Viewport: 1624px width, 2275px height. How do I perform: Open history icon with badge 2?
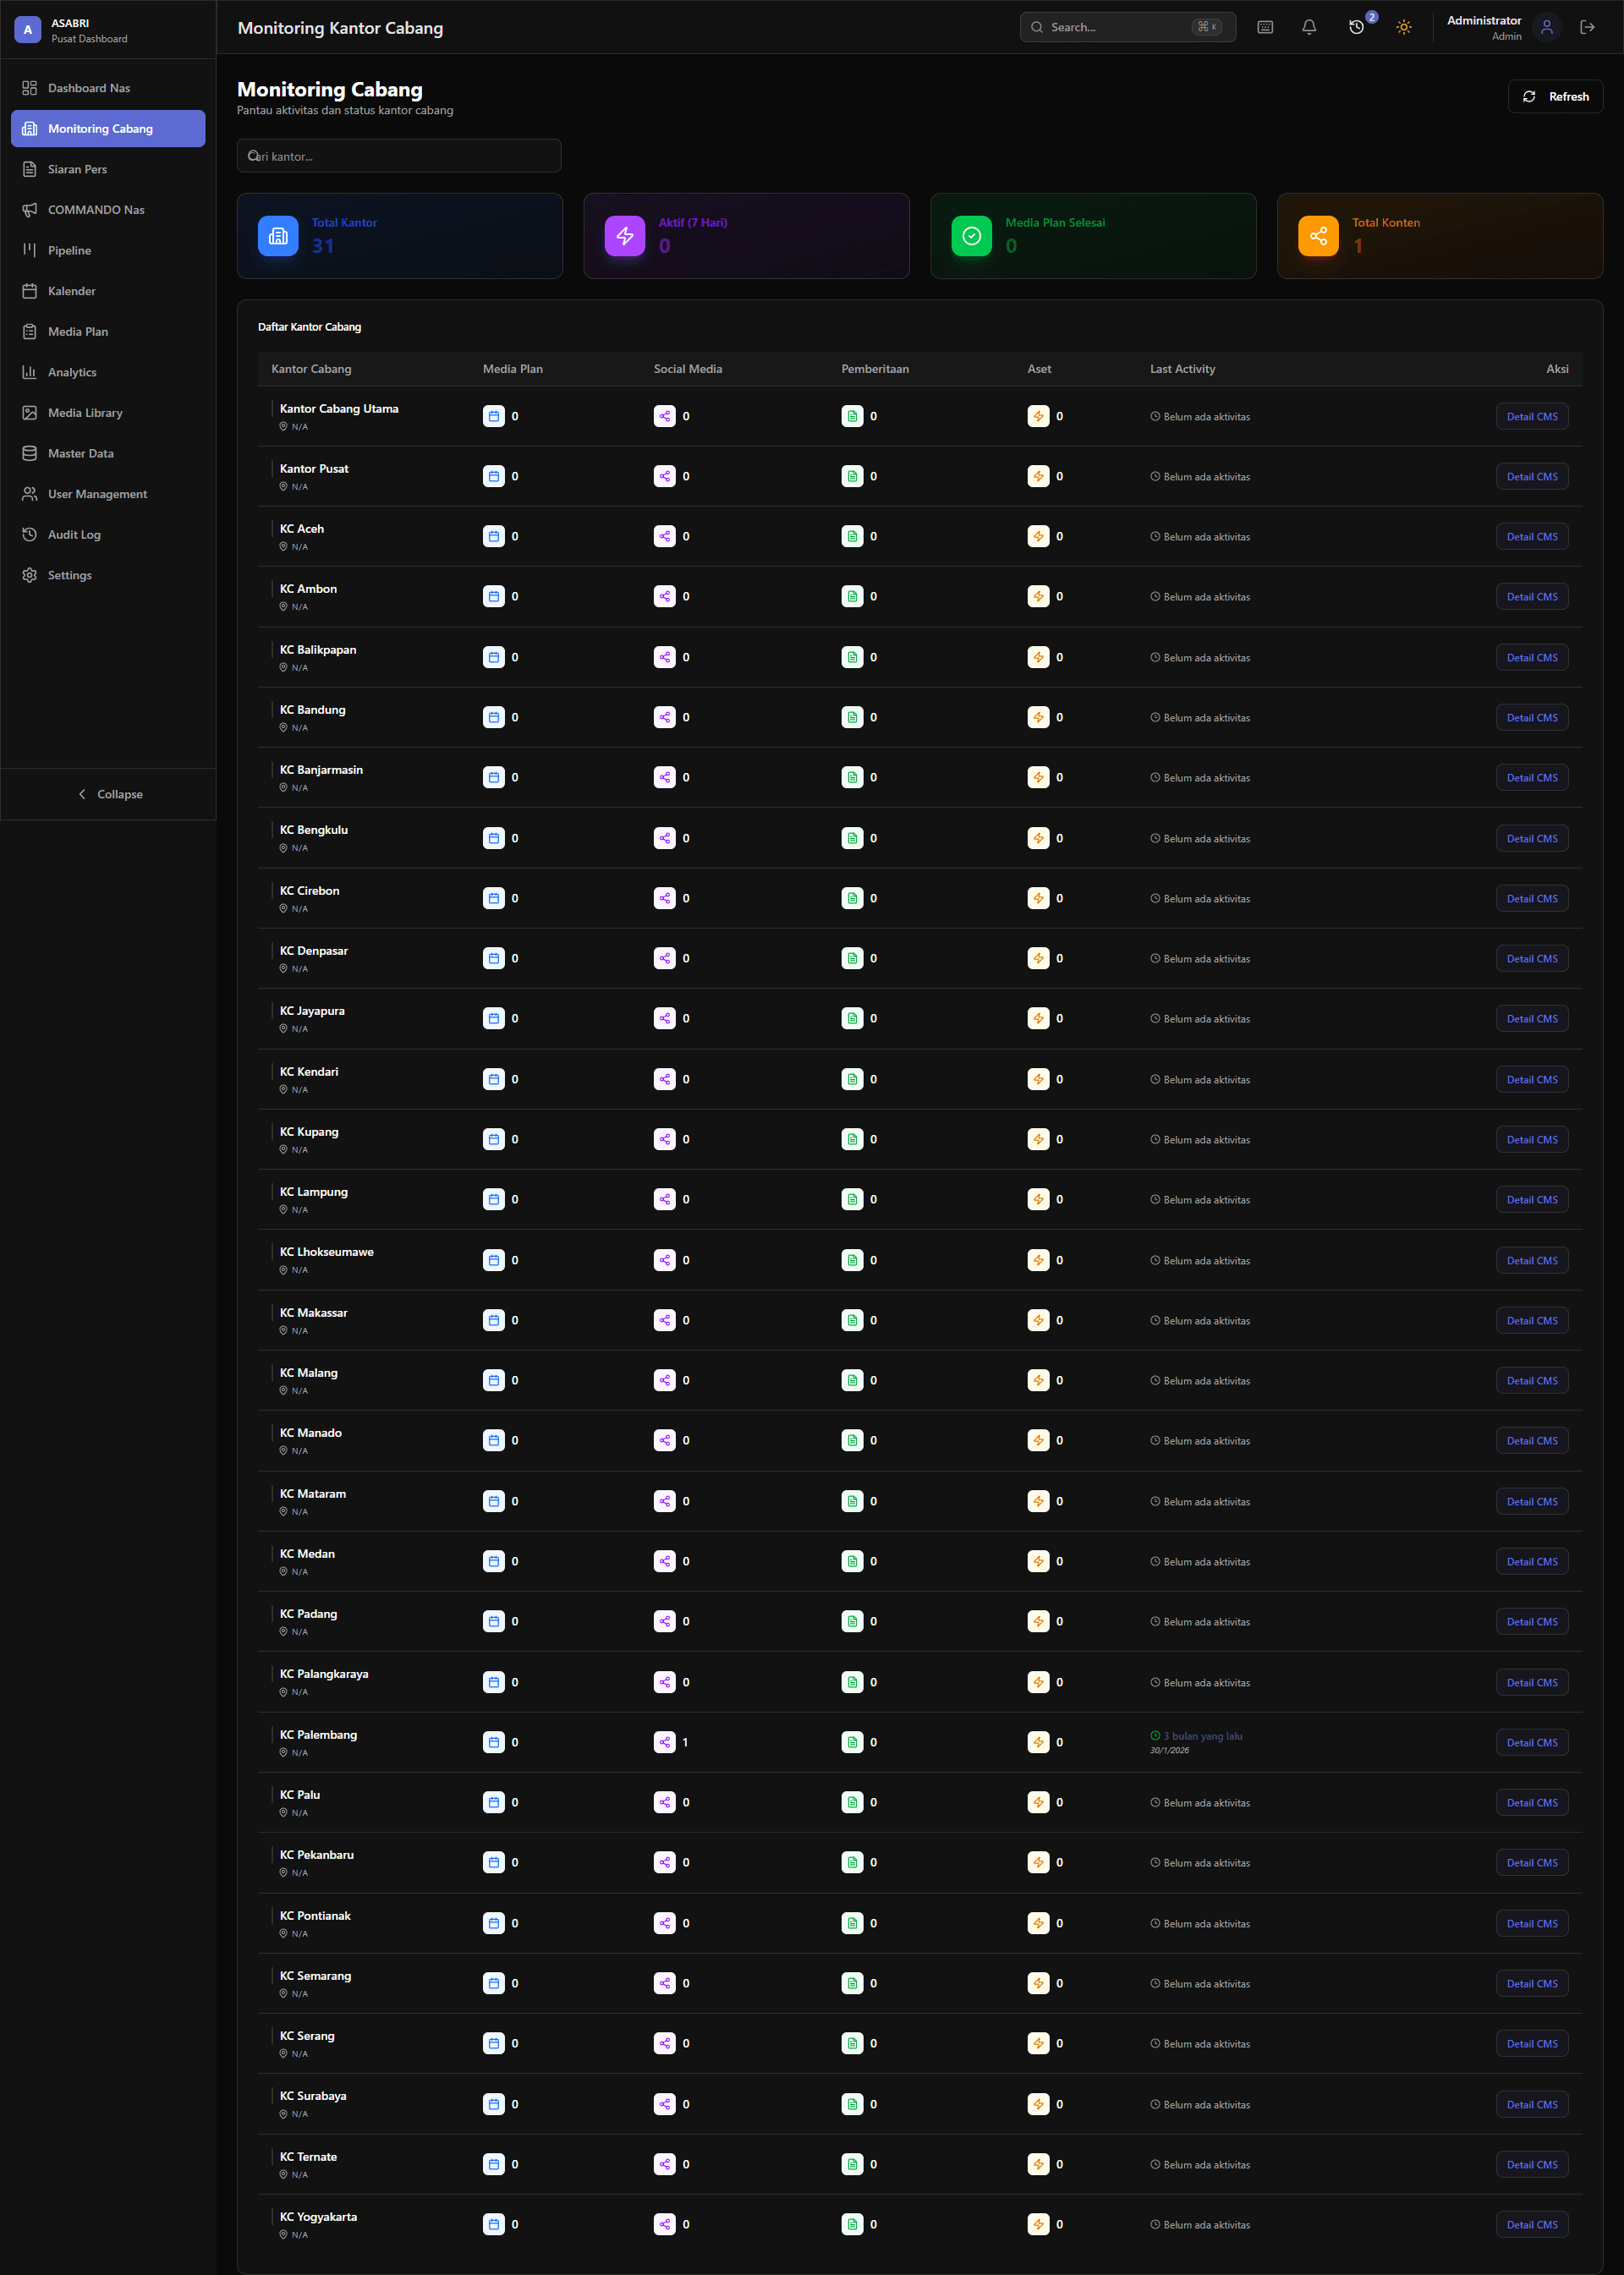(x=1357, y=27)
